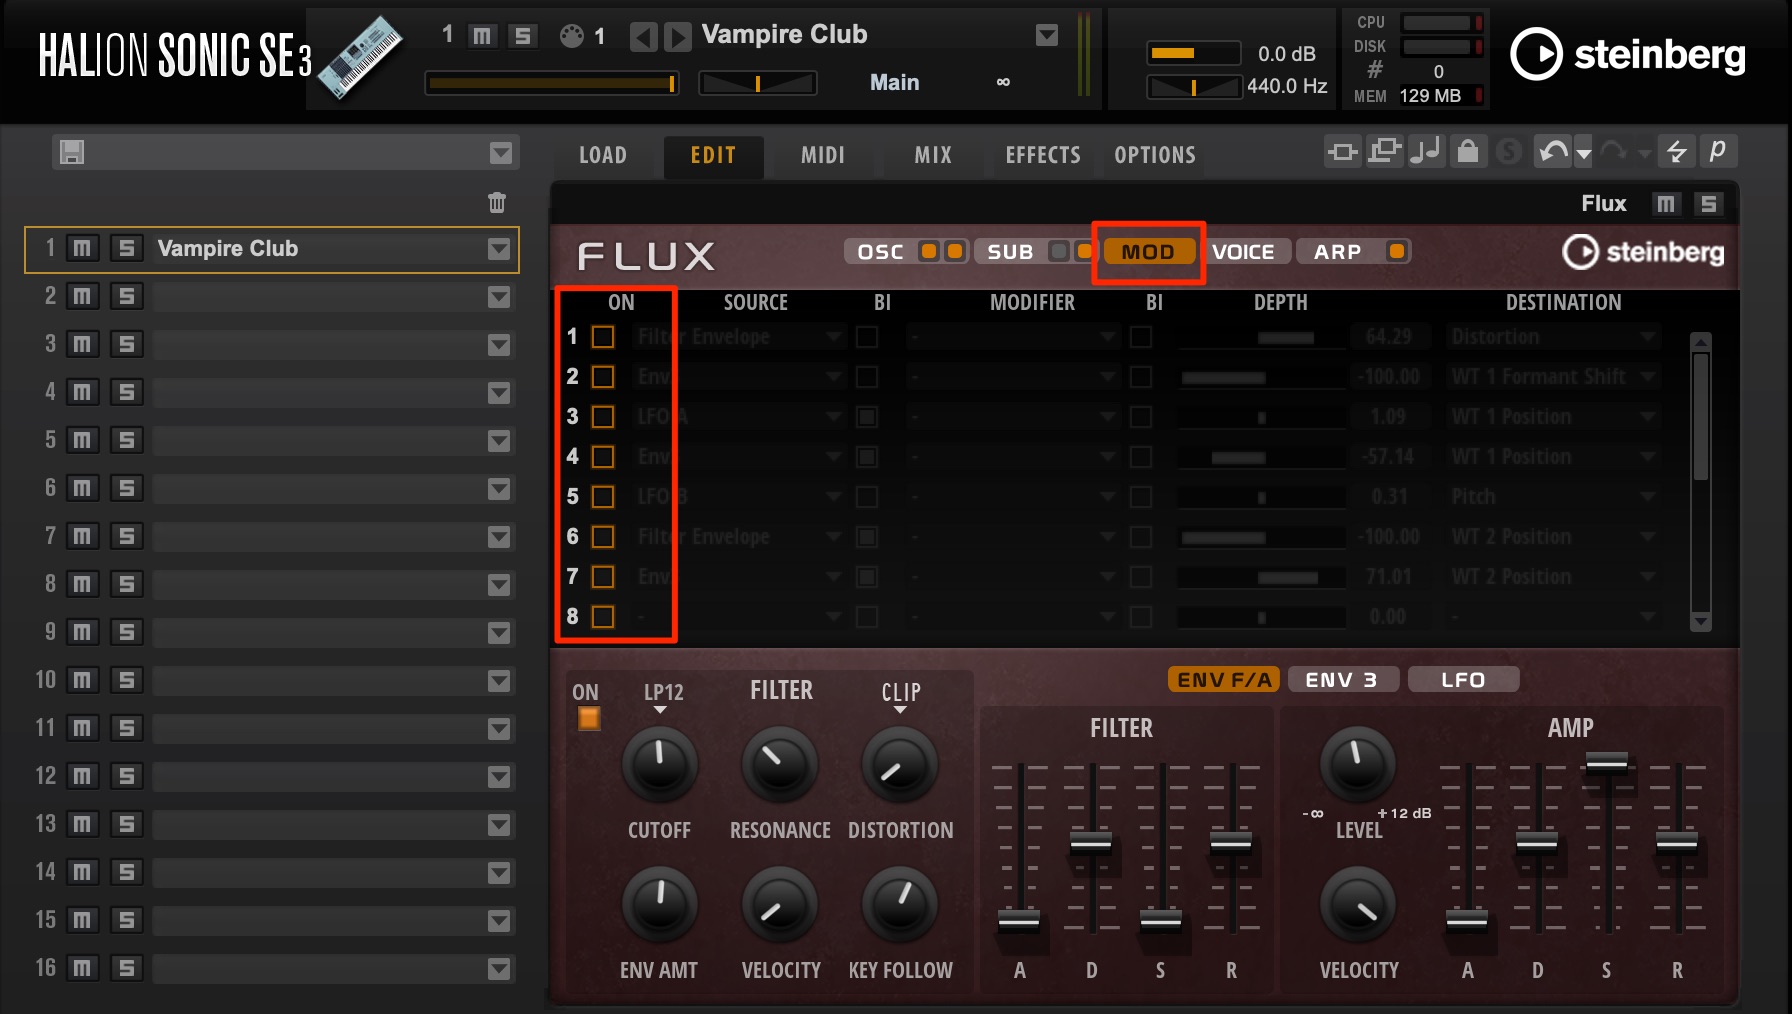Click the first editor size toolbar icon
This screenshot has width=1792, height=1014.
click(1342, 152)
